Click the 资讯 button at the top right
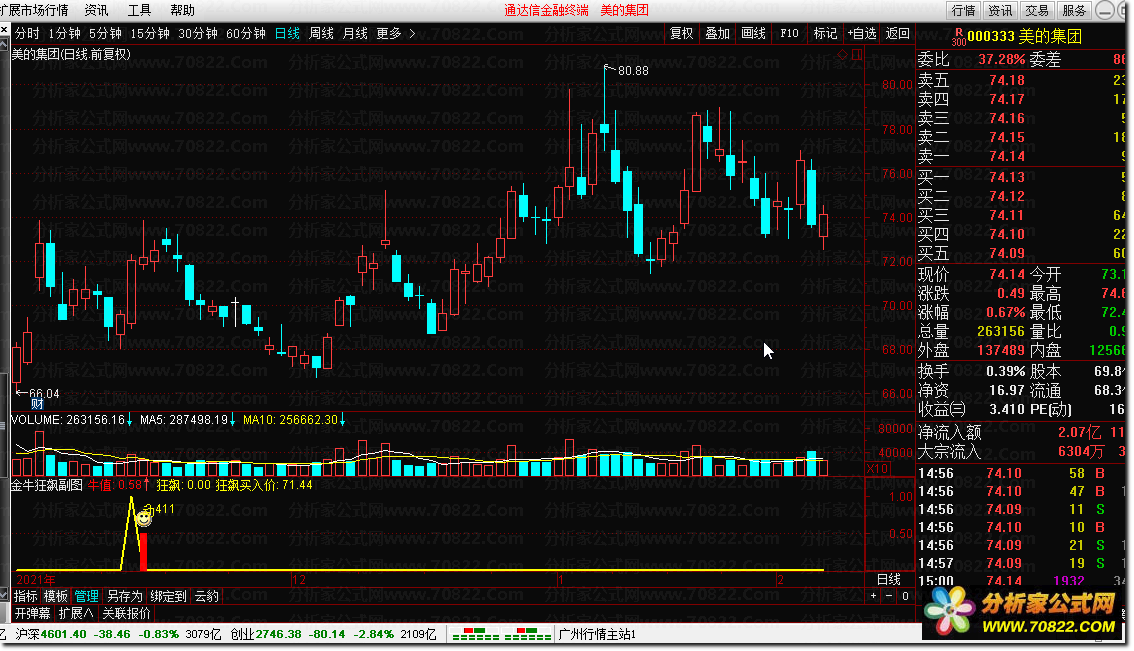This screenshot has width=1134, height=651. 1000,10
